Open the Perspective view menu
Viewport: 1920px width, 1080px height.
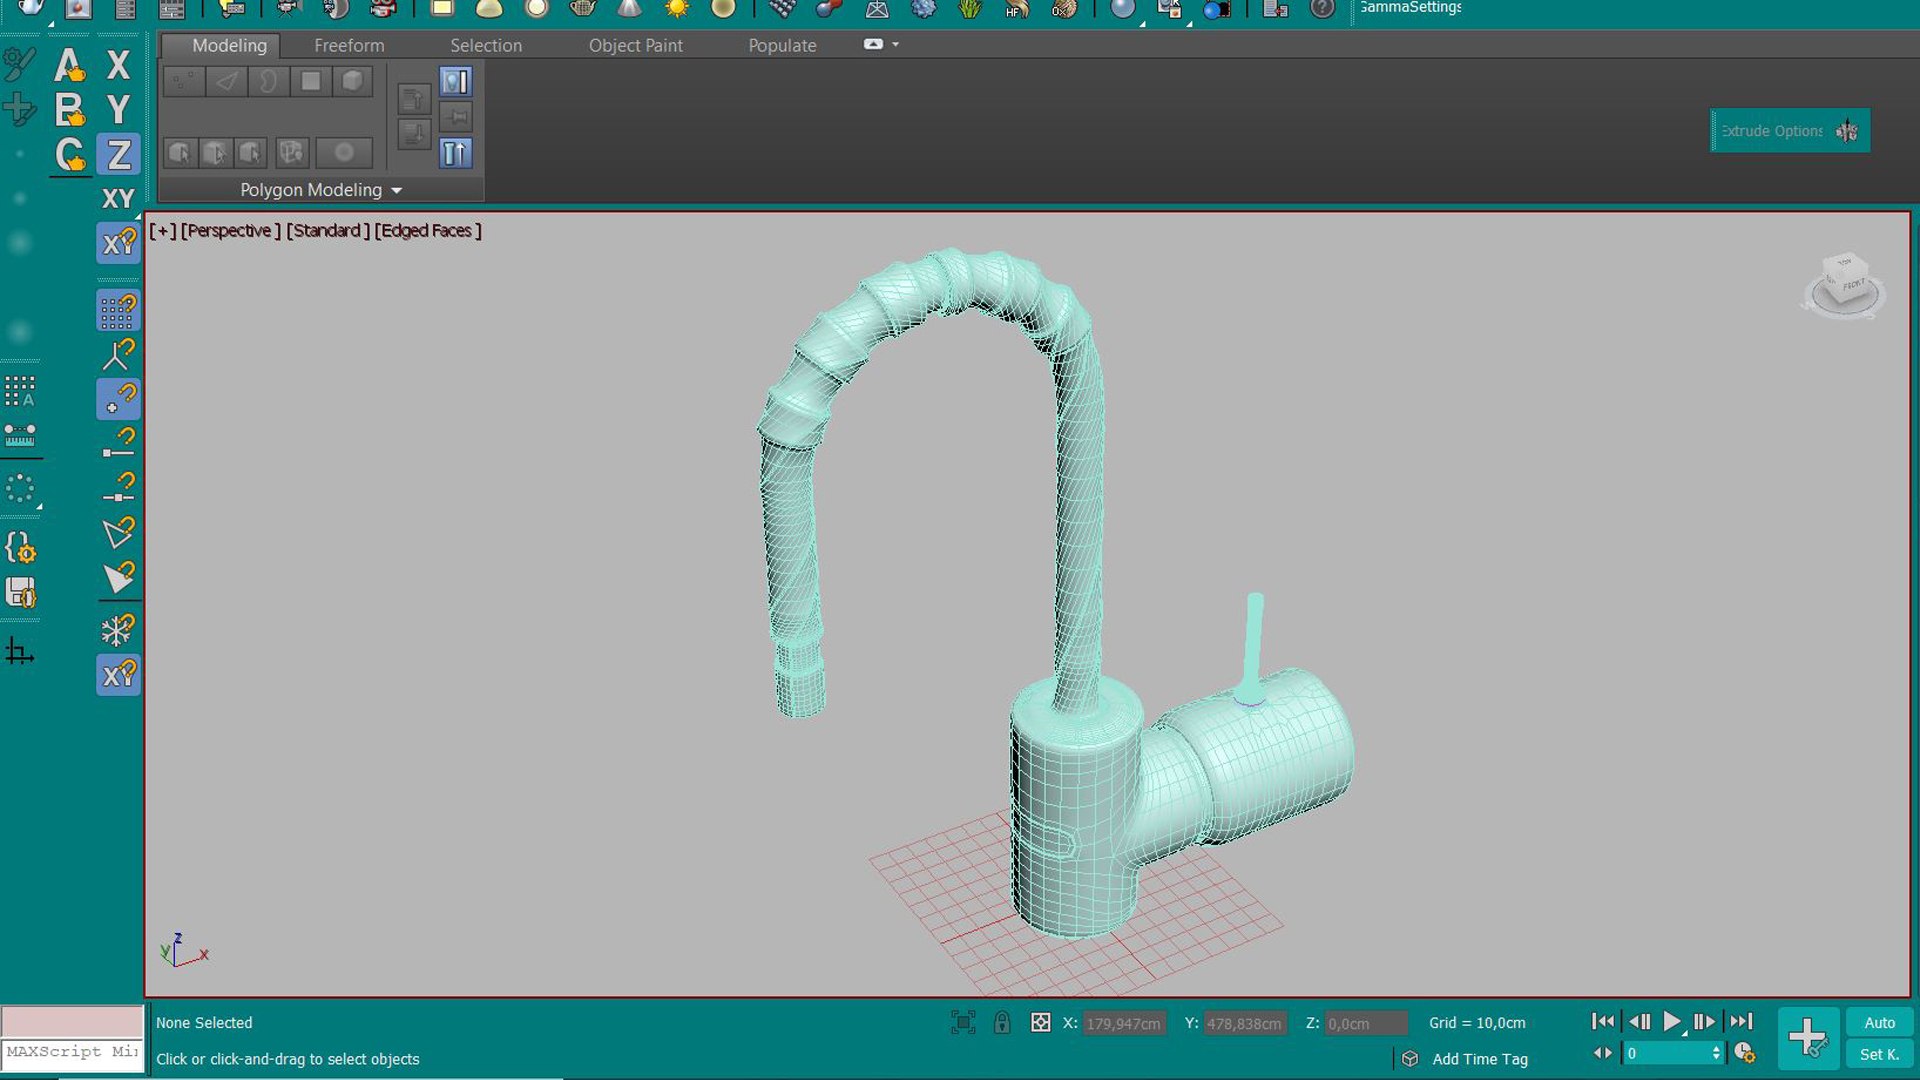tap(231, 231)
